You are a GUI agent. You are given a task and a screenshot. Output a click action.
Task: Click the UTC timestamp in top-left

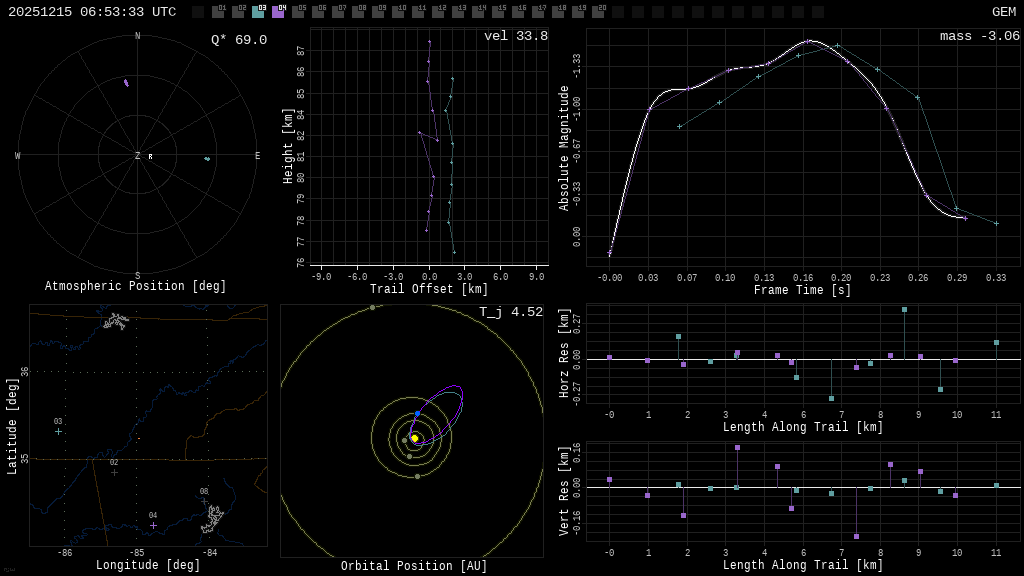[92, 12]
